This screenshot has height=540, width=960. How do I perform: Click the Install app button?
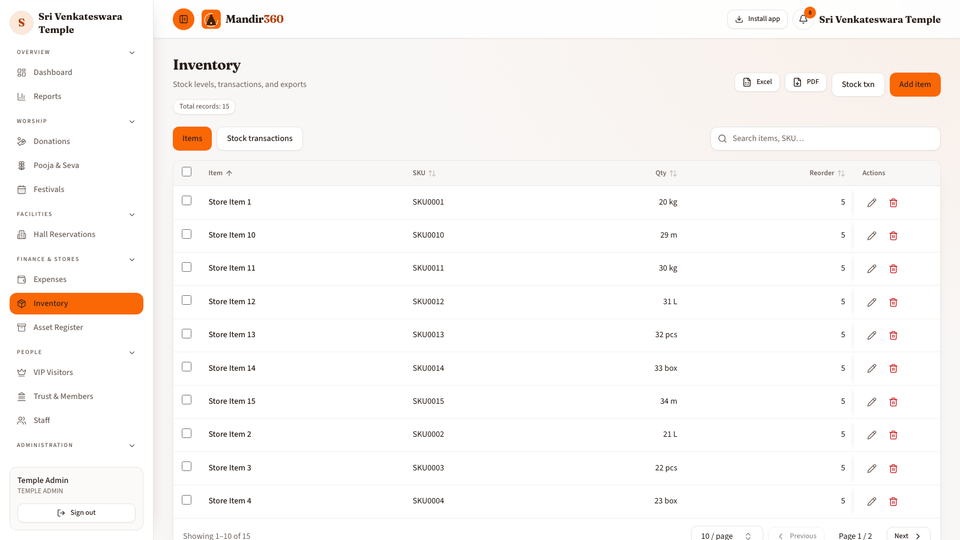(757, 19)
